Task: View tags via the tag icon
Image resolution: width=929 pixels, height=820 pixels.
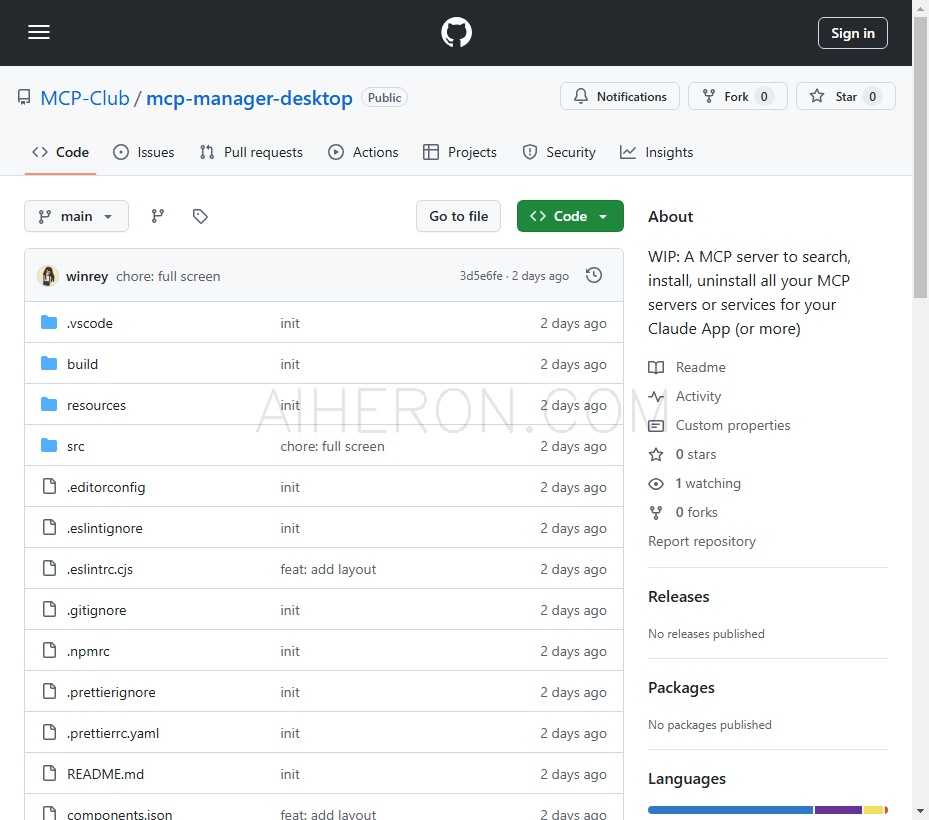Action: pos(200,216)
